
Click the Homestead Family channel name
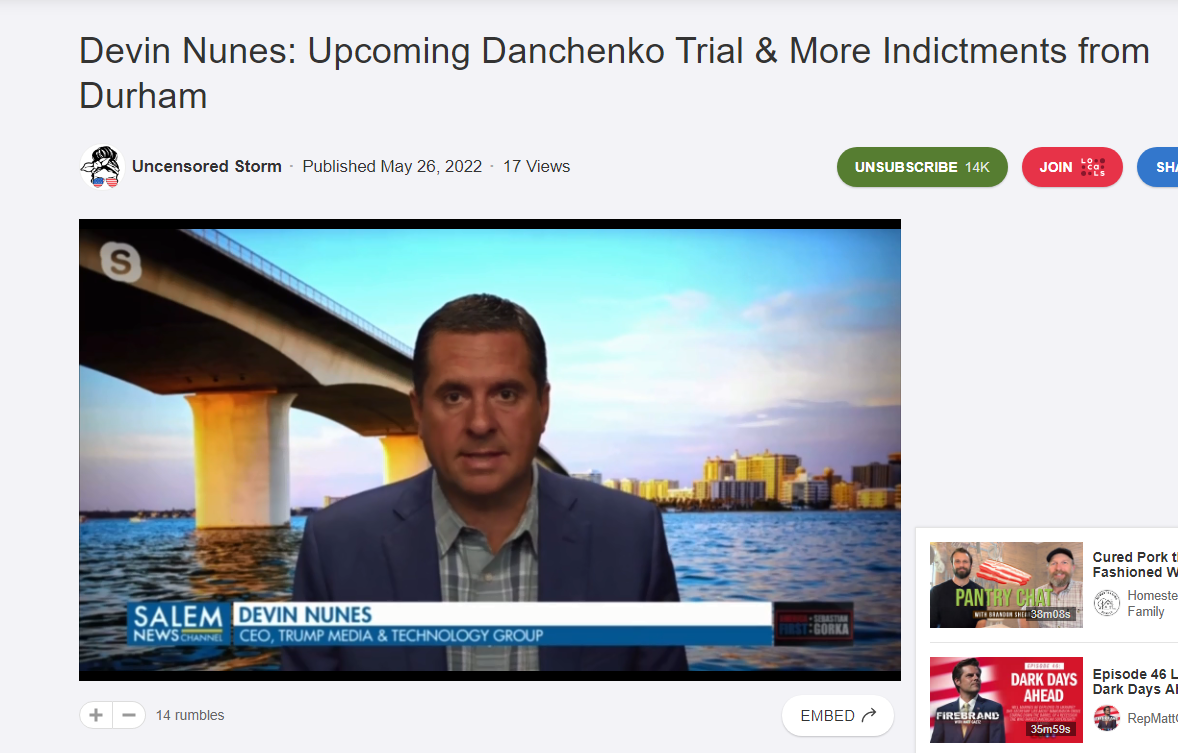pos(1152,603)
